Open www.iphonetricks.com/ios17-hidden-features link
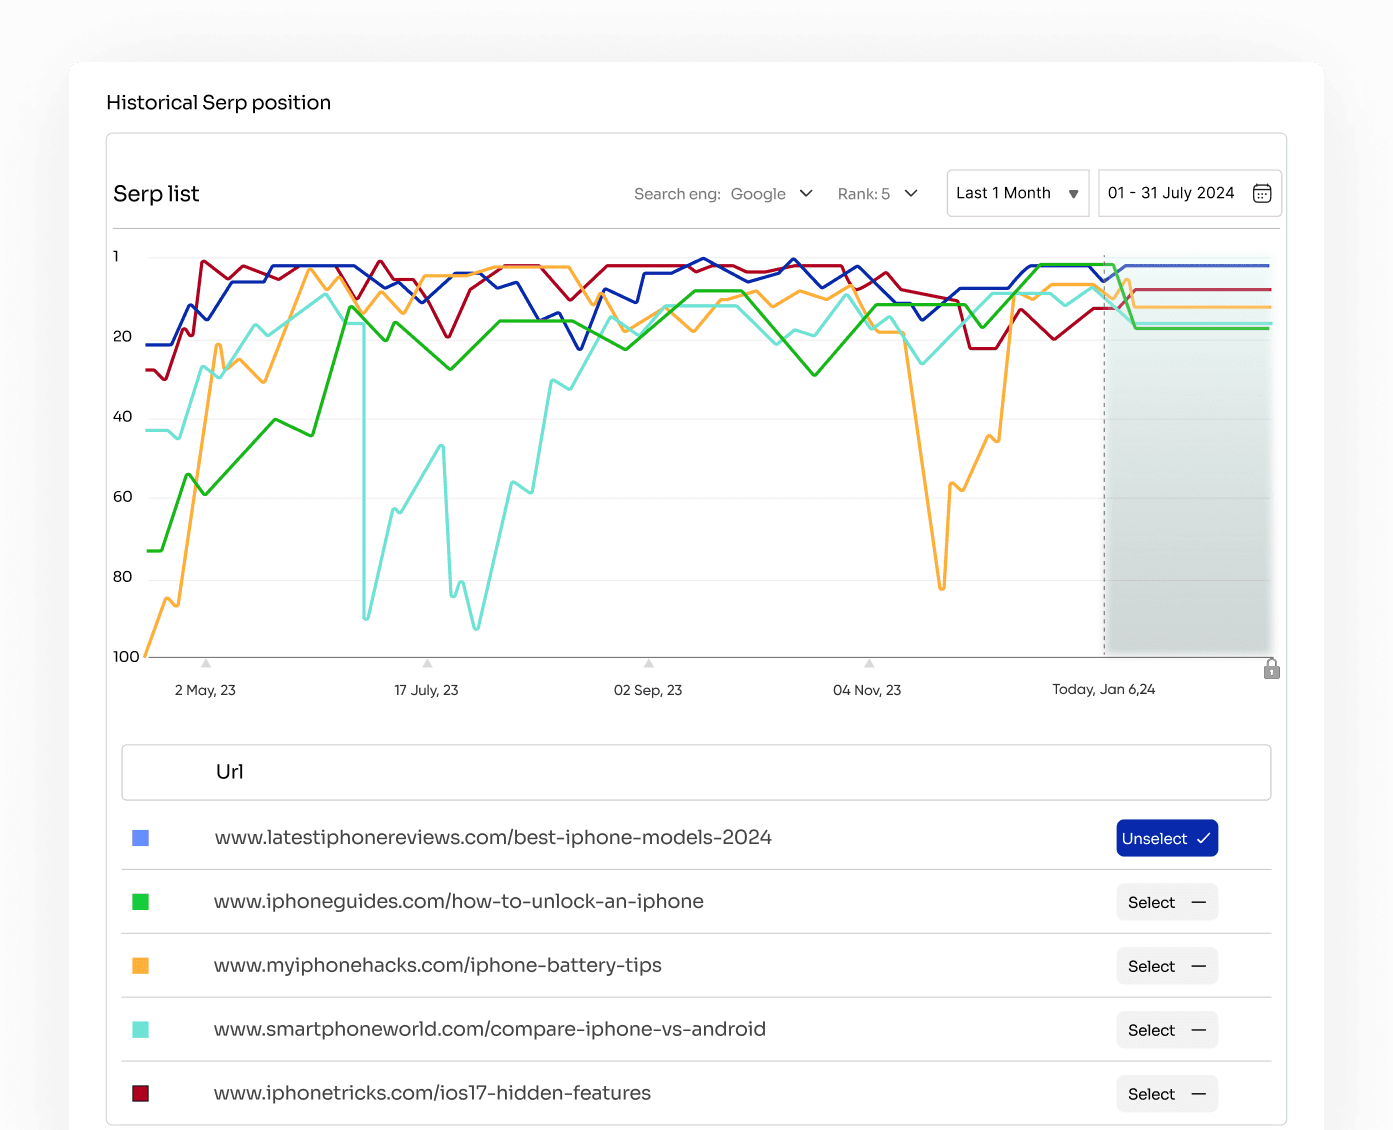Viewport: 1393px width, 1130px height. coord(432,1093)
